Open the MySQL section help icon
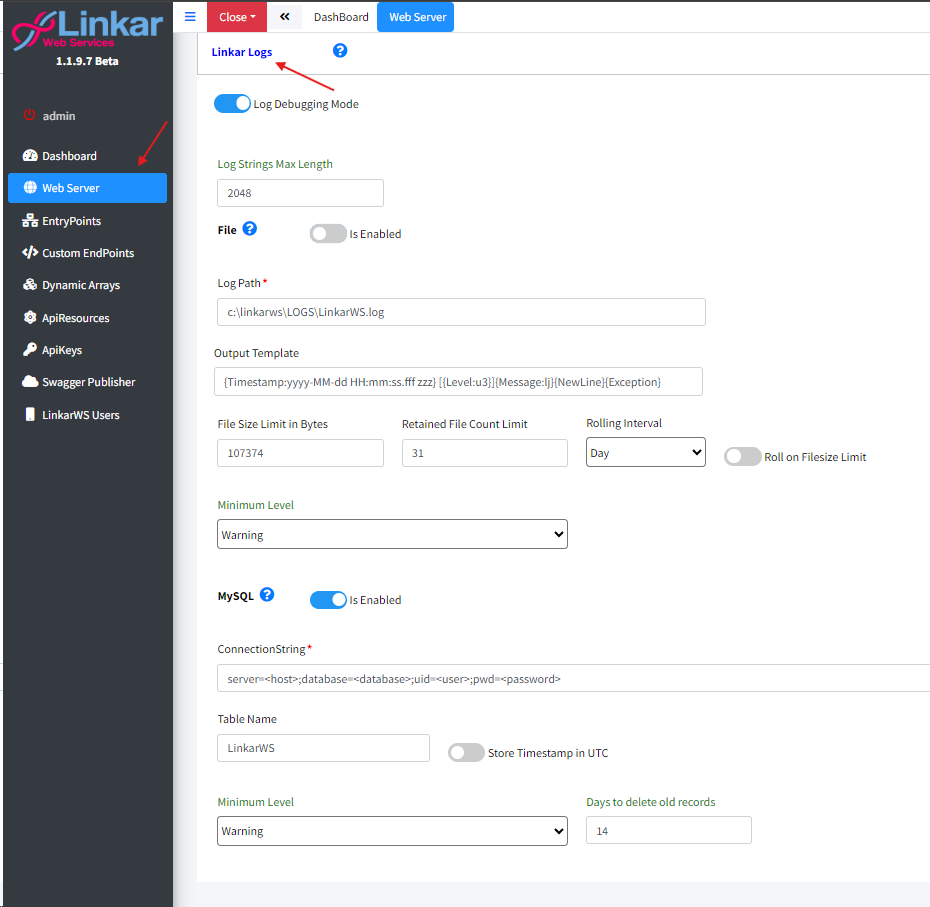930x907 pixels. [x=267, y=595]
